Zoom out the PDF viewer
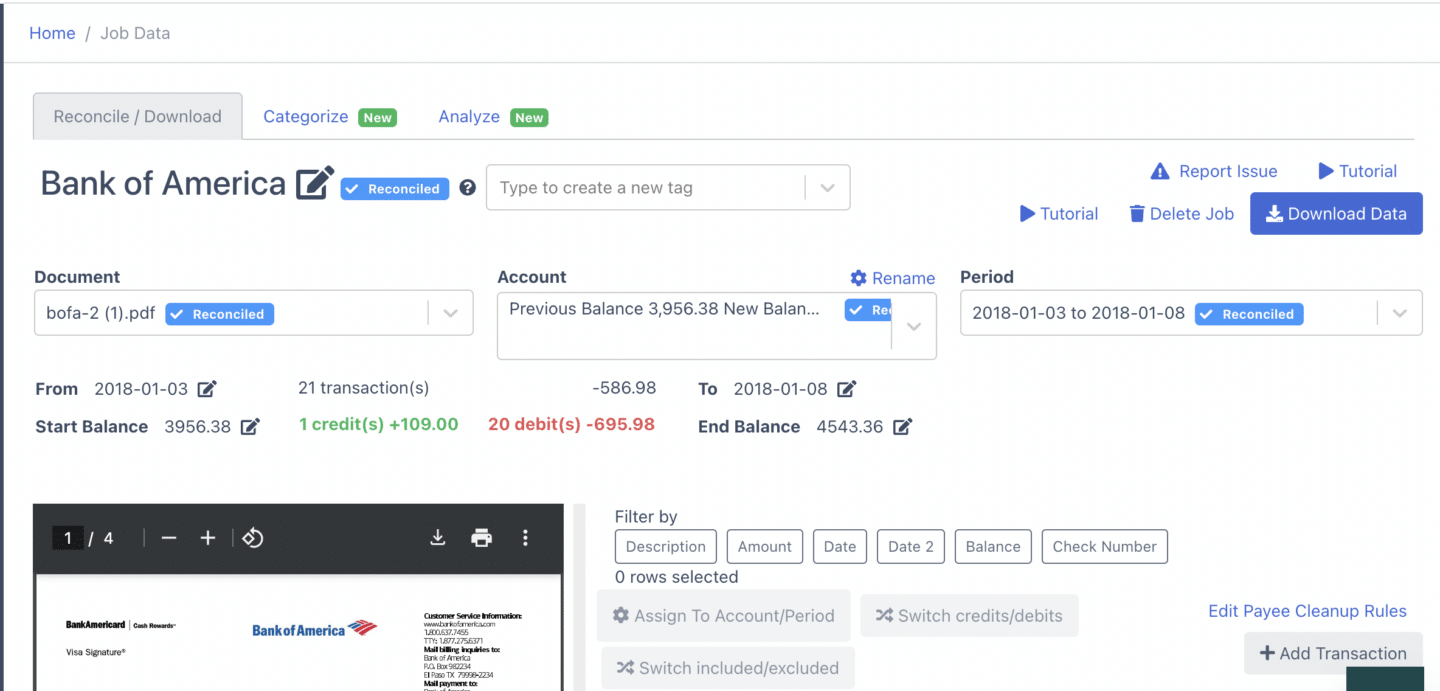The height and width of the screenshot is (691, 1440). coord(169,538)
